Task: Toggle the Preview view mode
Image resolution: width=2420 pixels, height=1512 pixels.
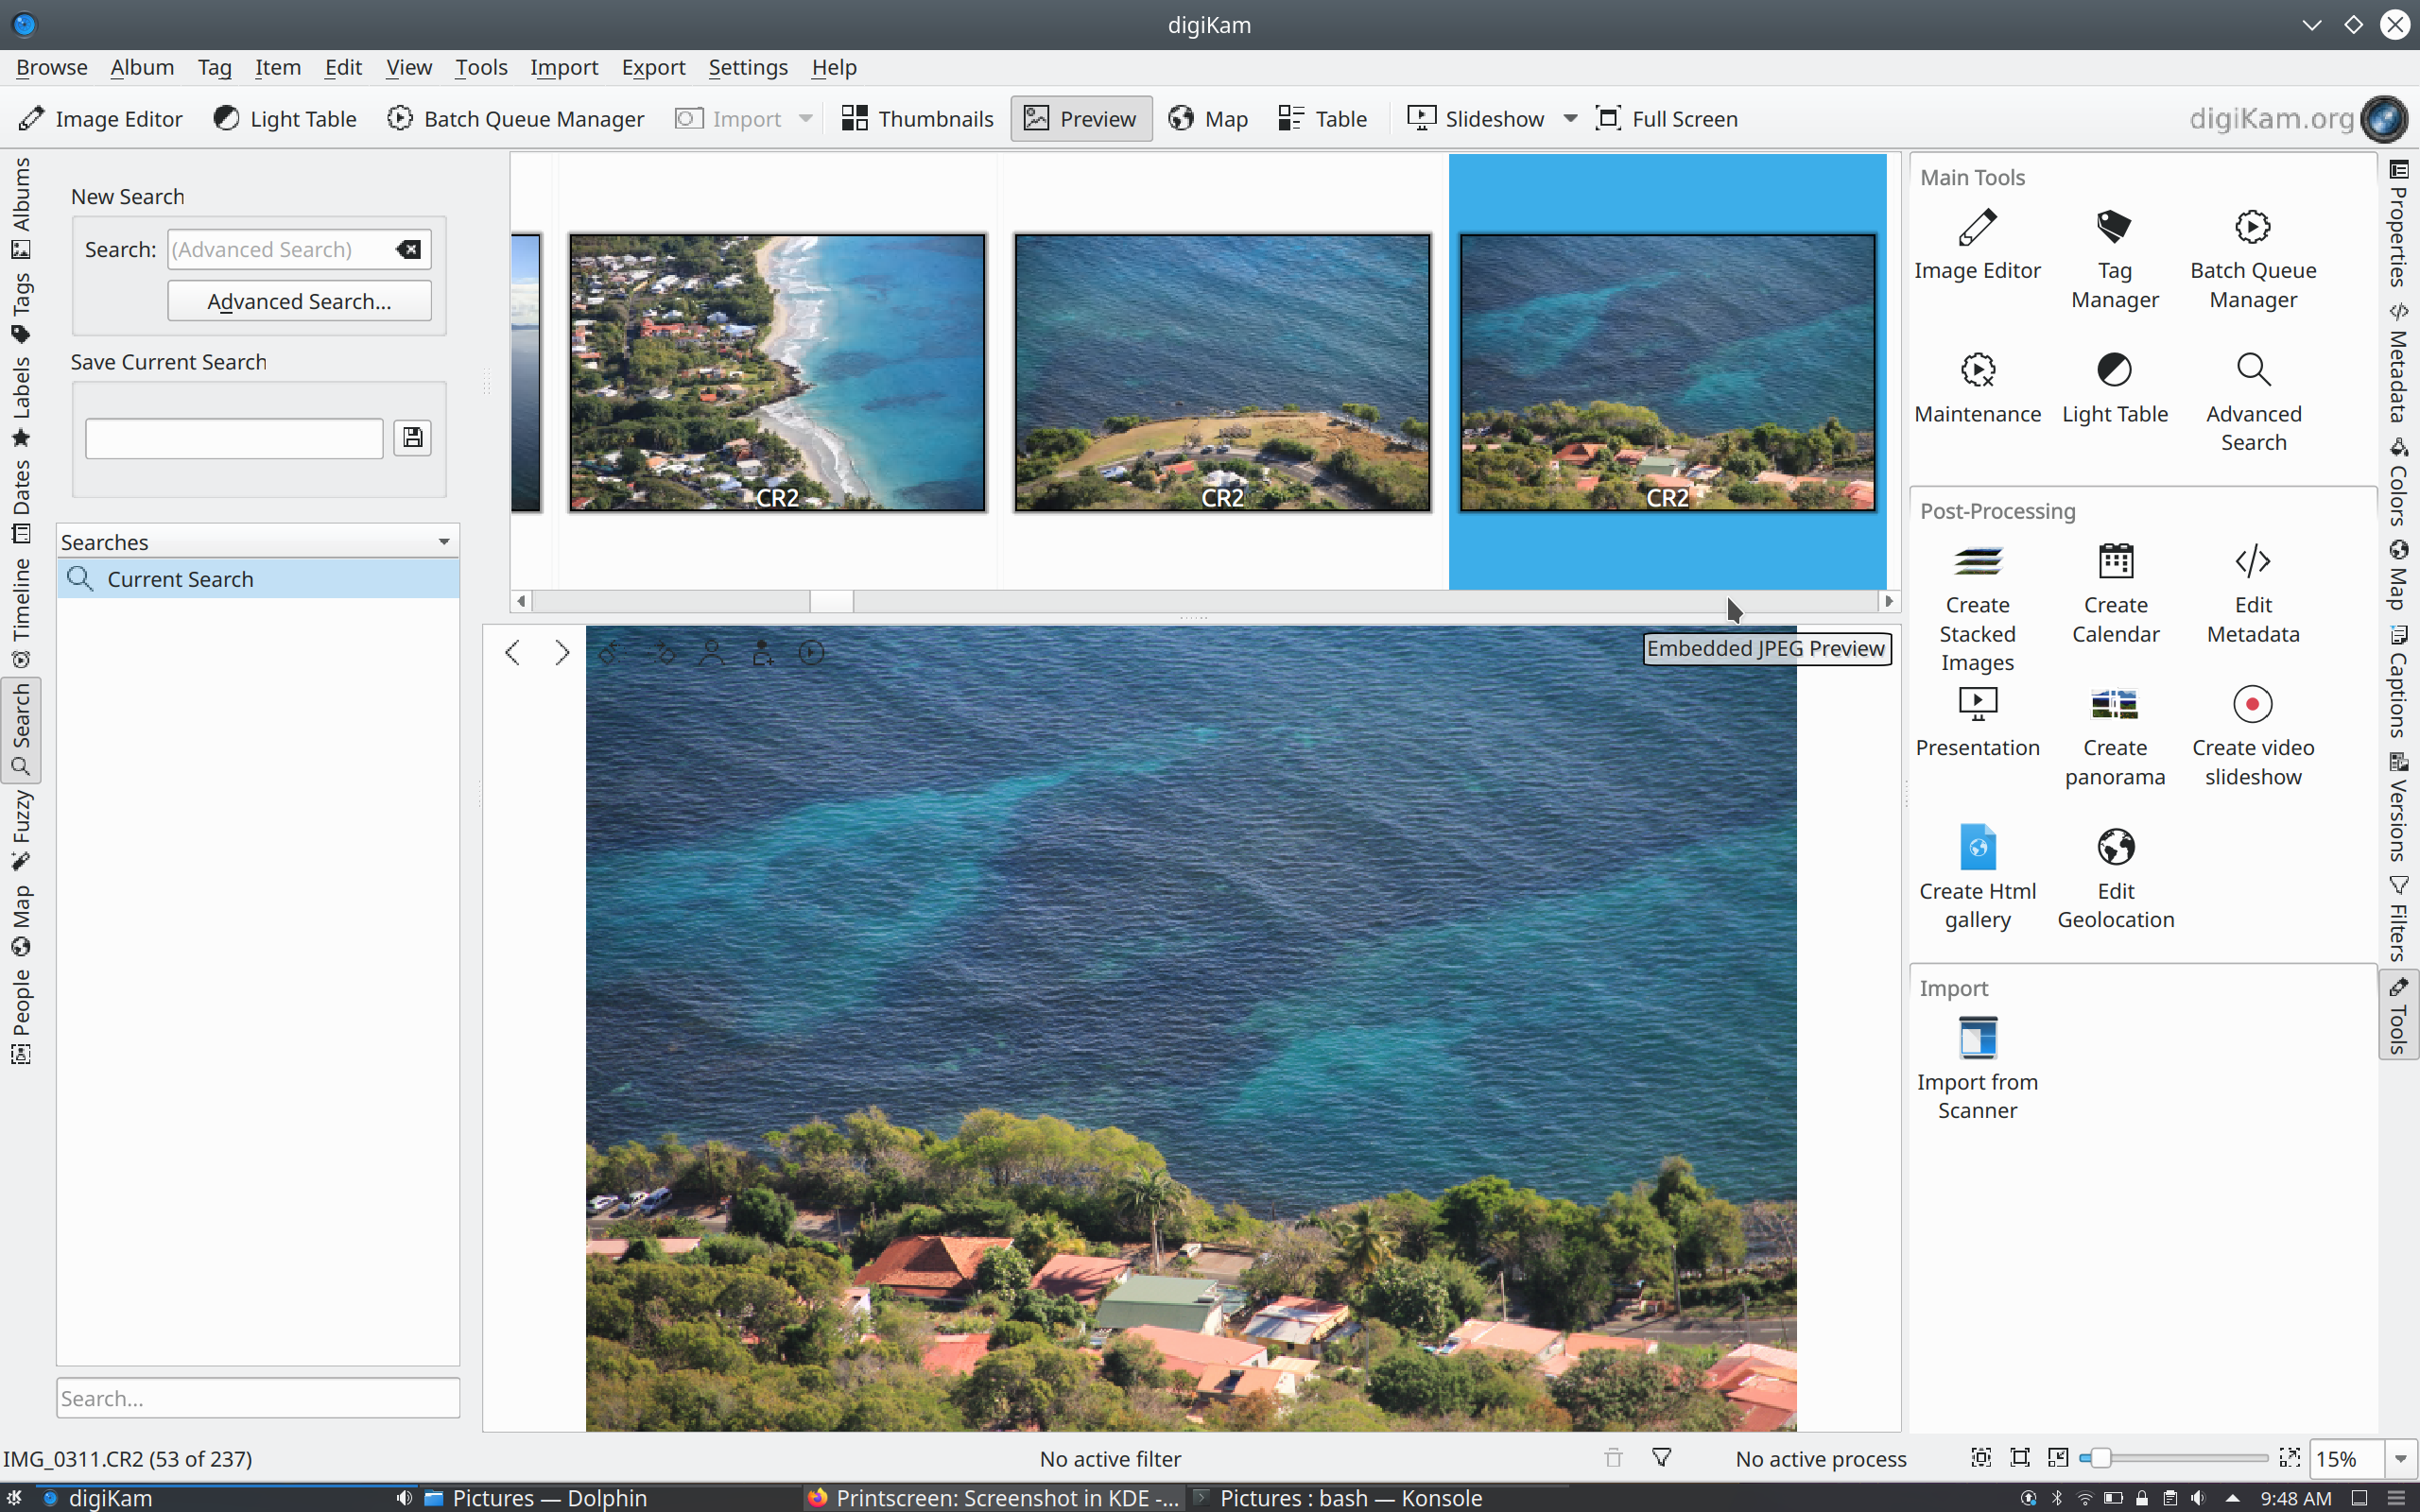Action: click(1081, 119)
